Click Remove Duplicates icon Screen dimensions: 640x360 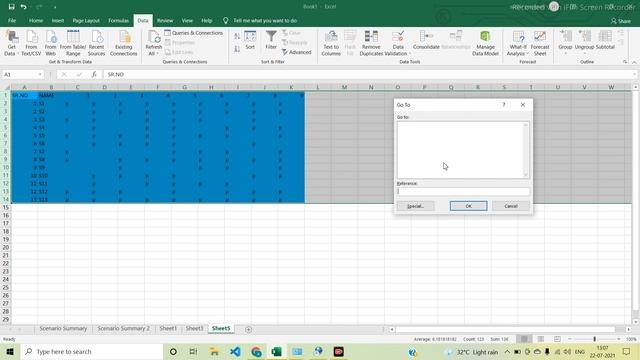[x=371, y=43]
